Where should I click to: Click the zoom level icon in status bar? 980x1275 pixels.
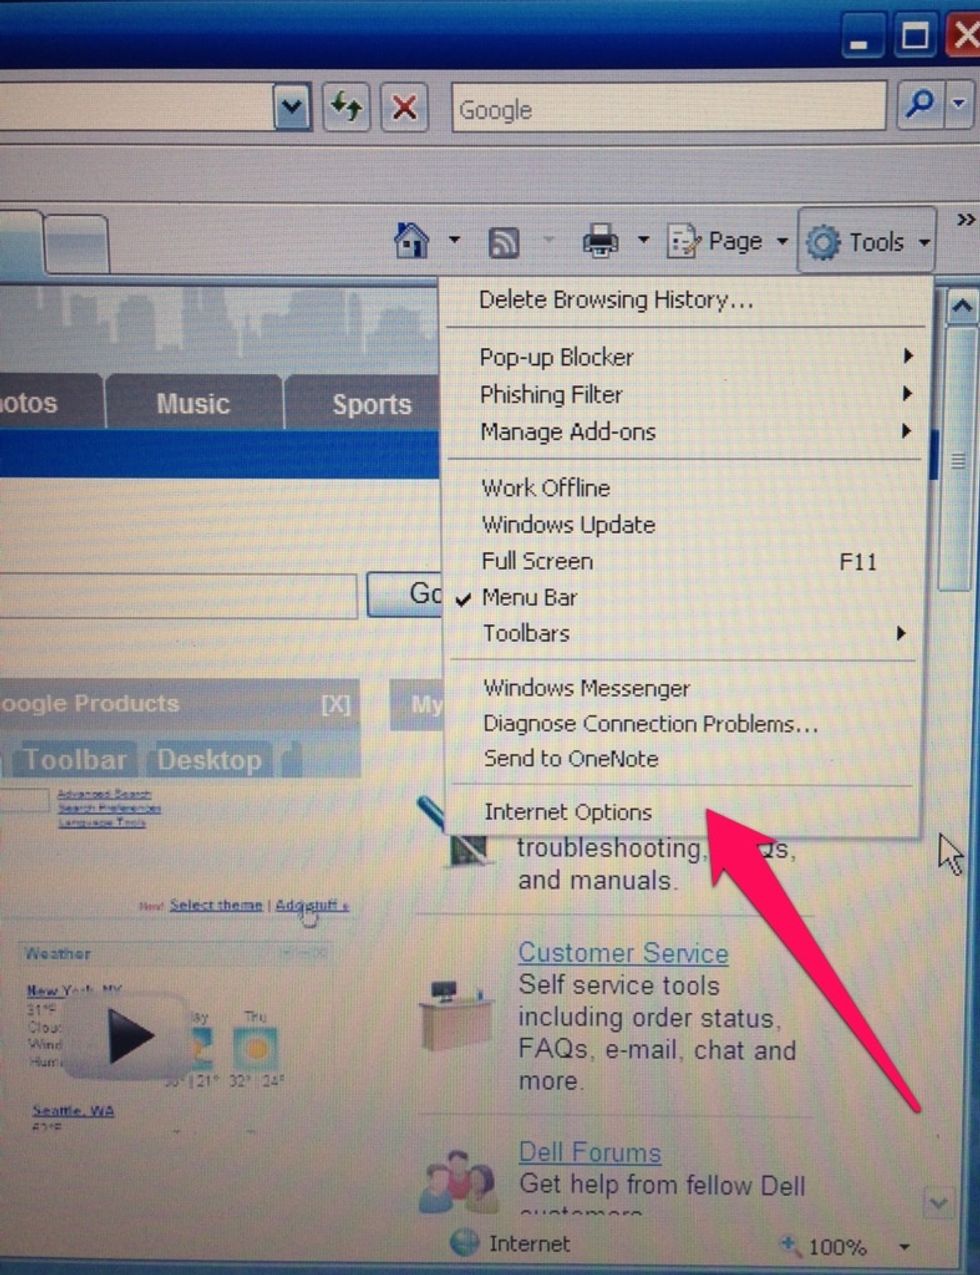[x=791, y=1245]
